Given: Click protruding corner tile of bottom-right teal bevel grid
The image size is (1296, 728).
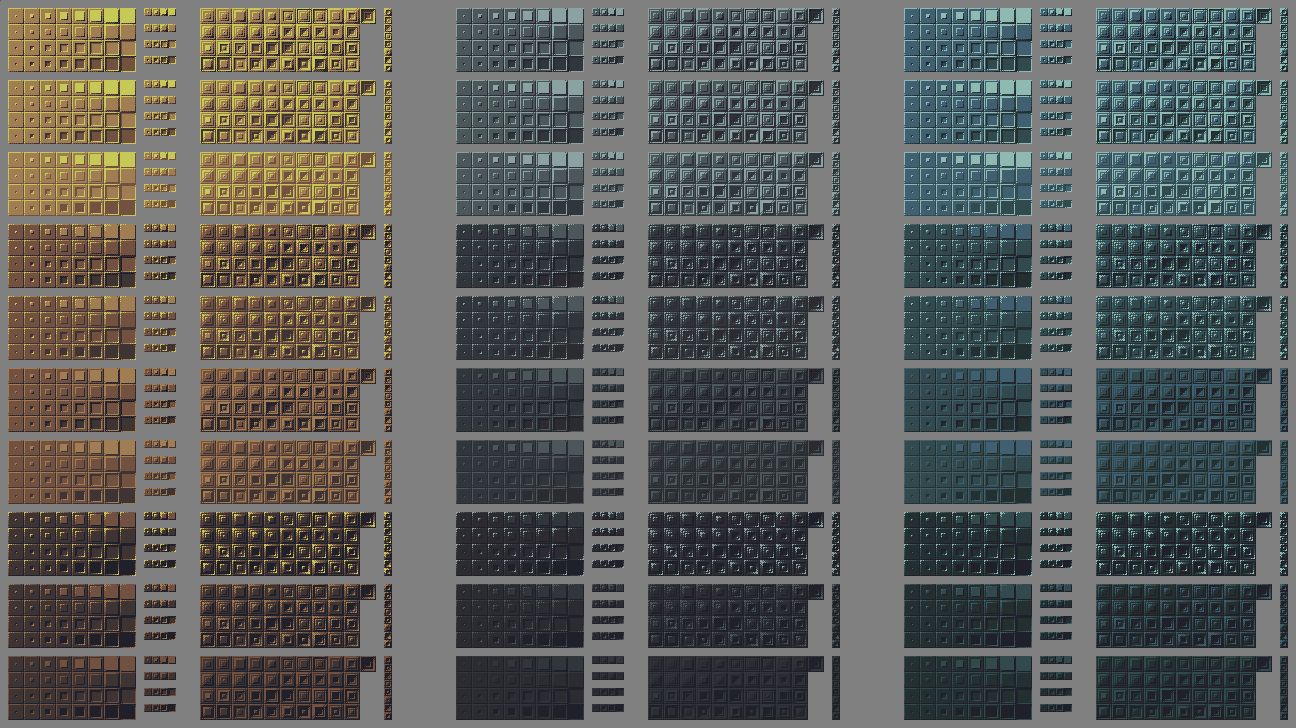Looking at the screenshot, I should (x=1264, y=664).
